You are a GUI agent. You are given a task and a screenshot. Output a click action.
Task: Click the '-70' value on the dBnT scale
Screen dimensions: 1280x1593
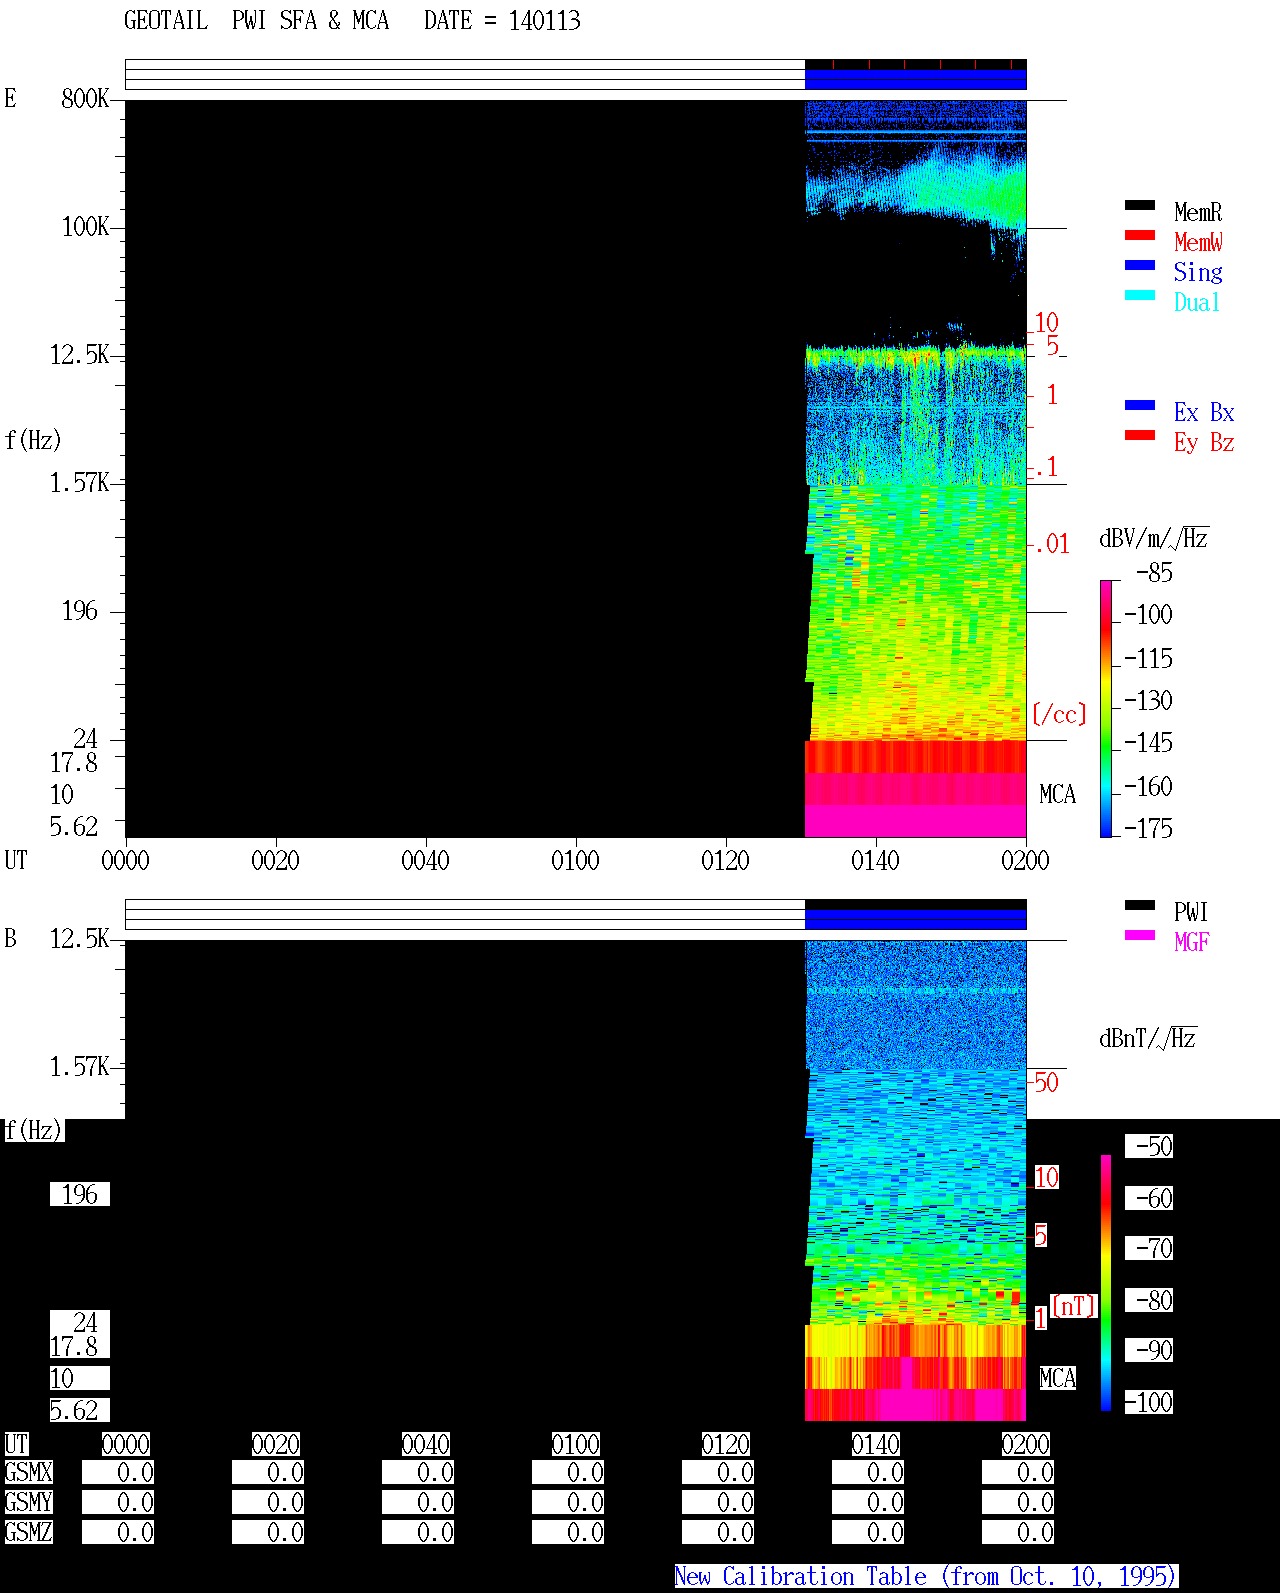click(x=1149, y=1249)
